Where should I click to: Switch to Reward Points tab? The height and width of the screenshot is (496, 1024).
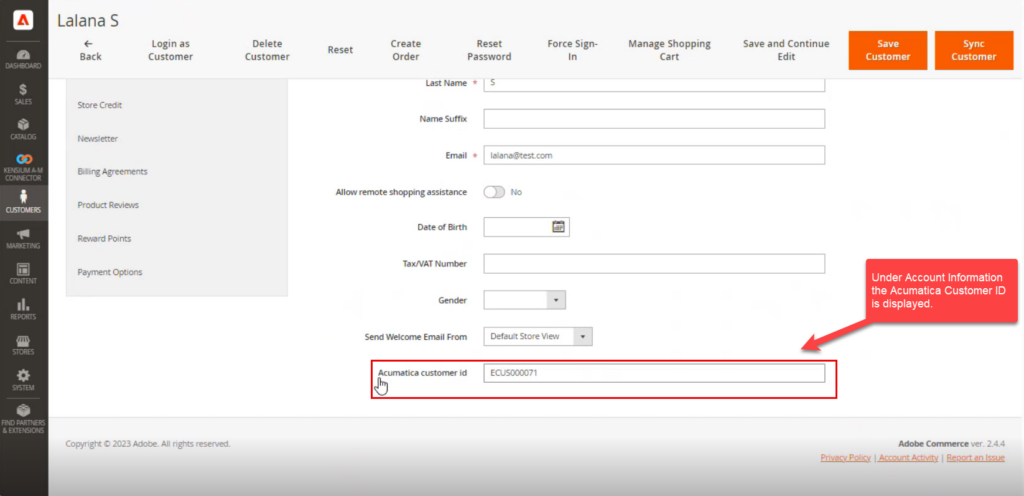tap(104, 239)
